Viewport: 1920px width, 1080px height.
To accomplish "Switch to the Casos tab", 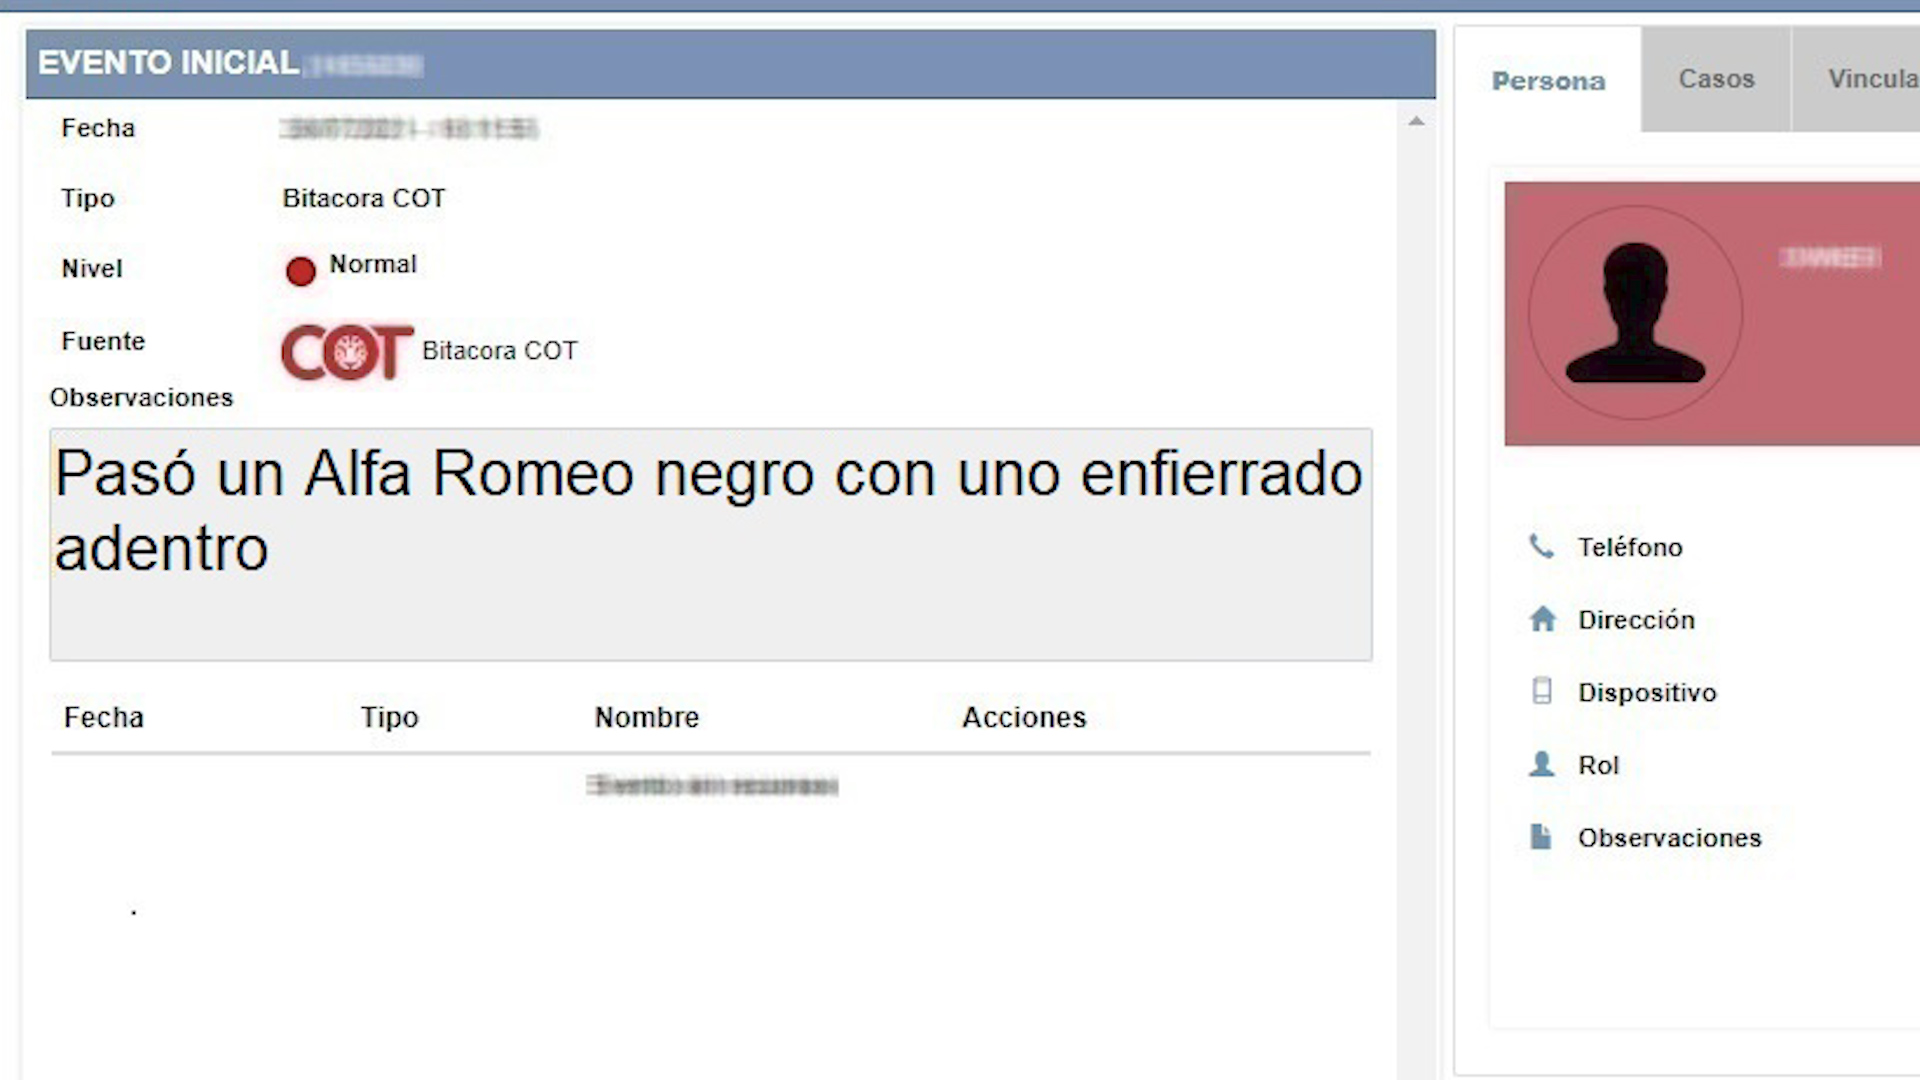I will pyautogui.click(x=1715, y=79).
